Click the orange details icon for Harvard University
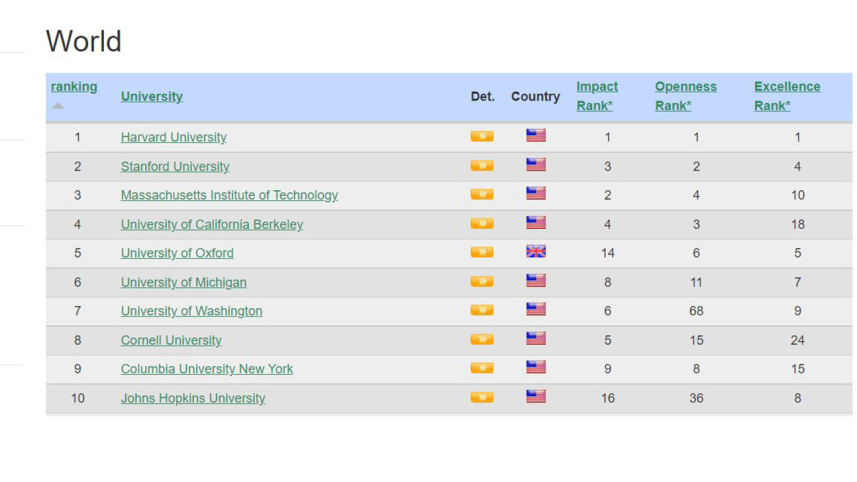 [x=481, y=136]
